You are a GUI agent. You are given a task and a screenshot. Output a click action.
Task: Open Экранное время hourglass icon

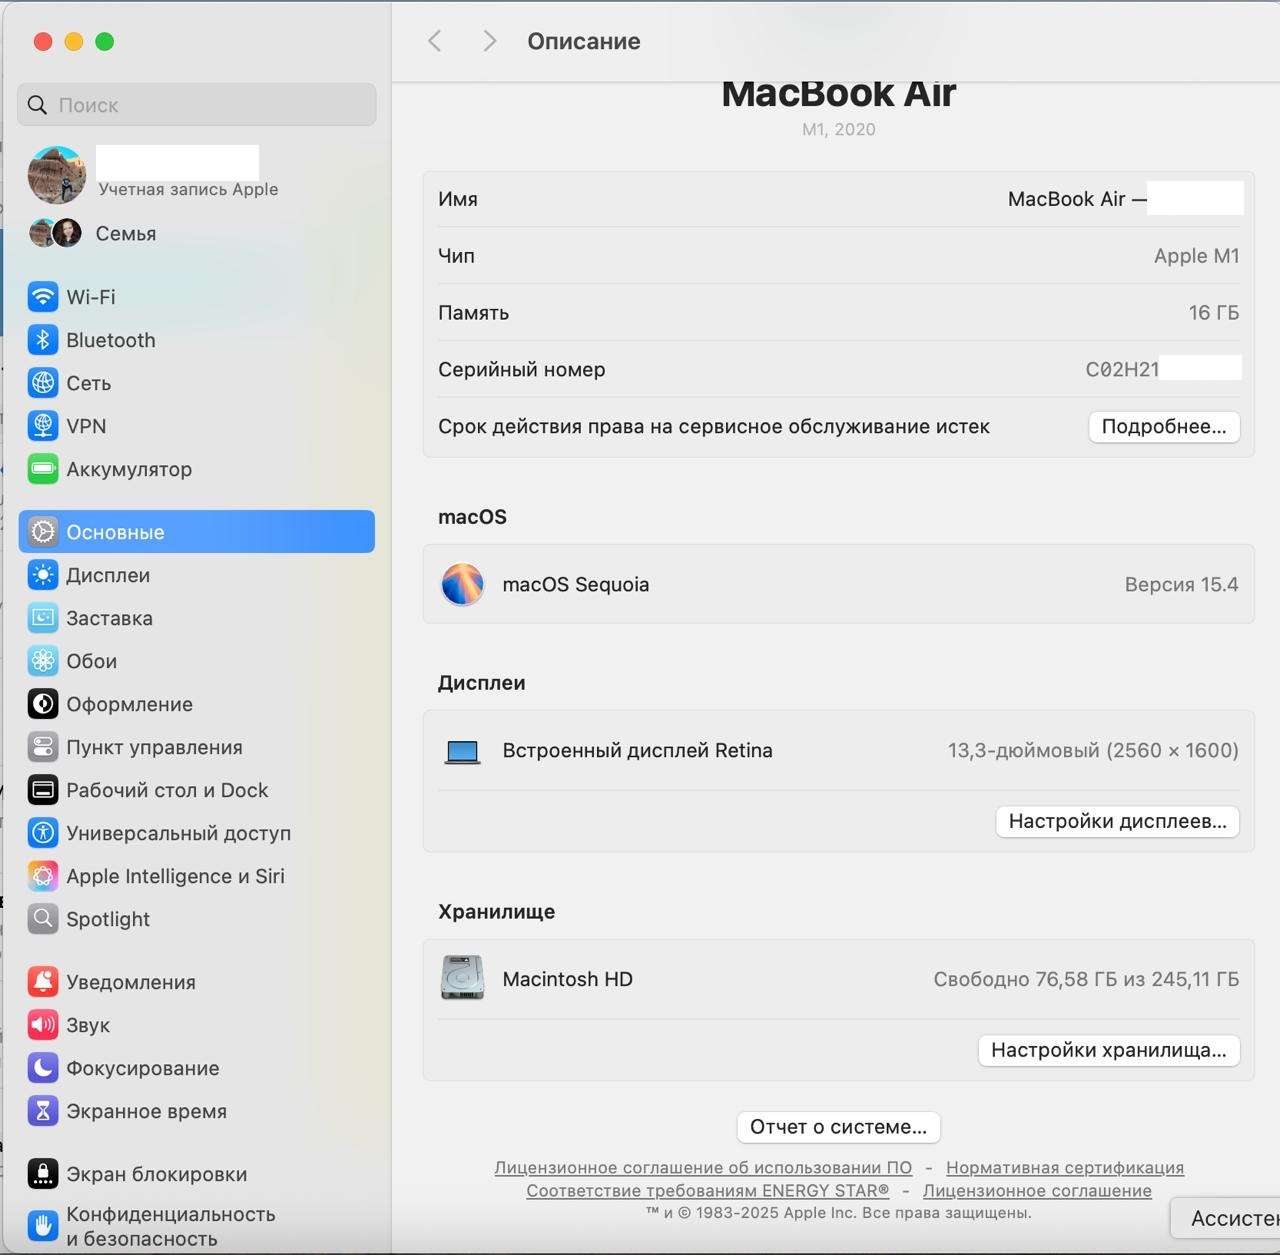[x=43, y=1111]
